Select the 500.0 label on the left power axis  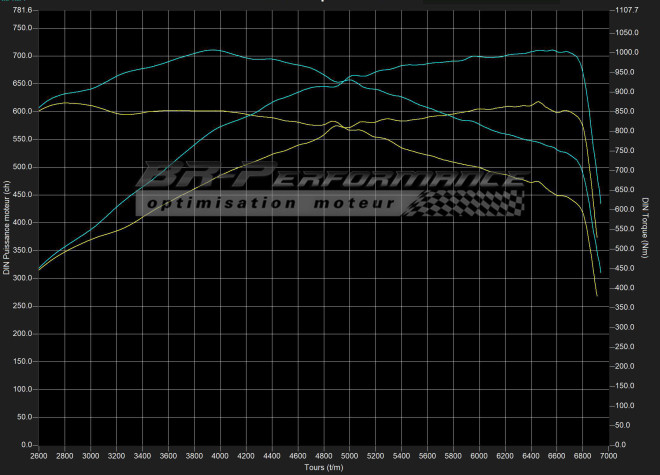(x=21, y=167)
